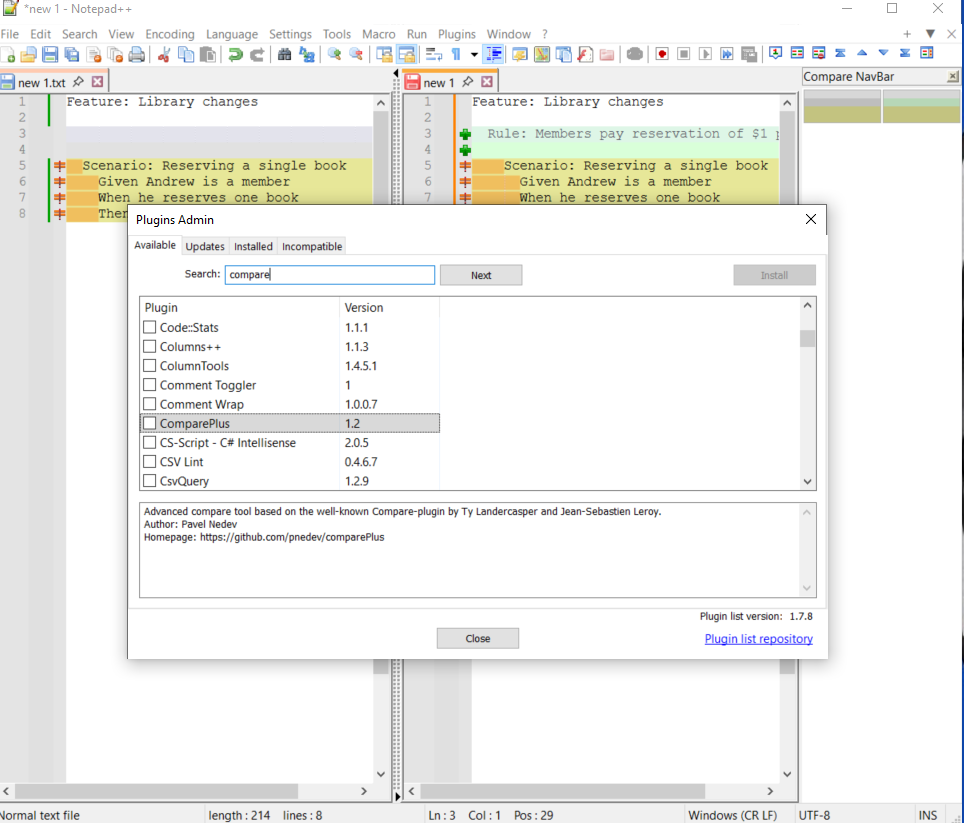
Task: Toggle the Word wrap toolbar icon
Action: pyautogui.click(x=433, y=54)
